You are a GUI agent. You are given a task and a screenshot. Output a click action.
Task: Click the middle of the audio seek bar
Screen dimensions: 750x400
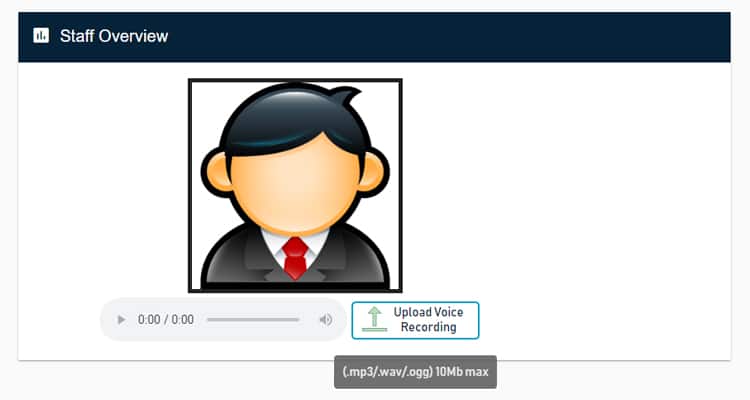(253, 320)
